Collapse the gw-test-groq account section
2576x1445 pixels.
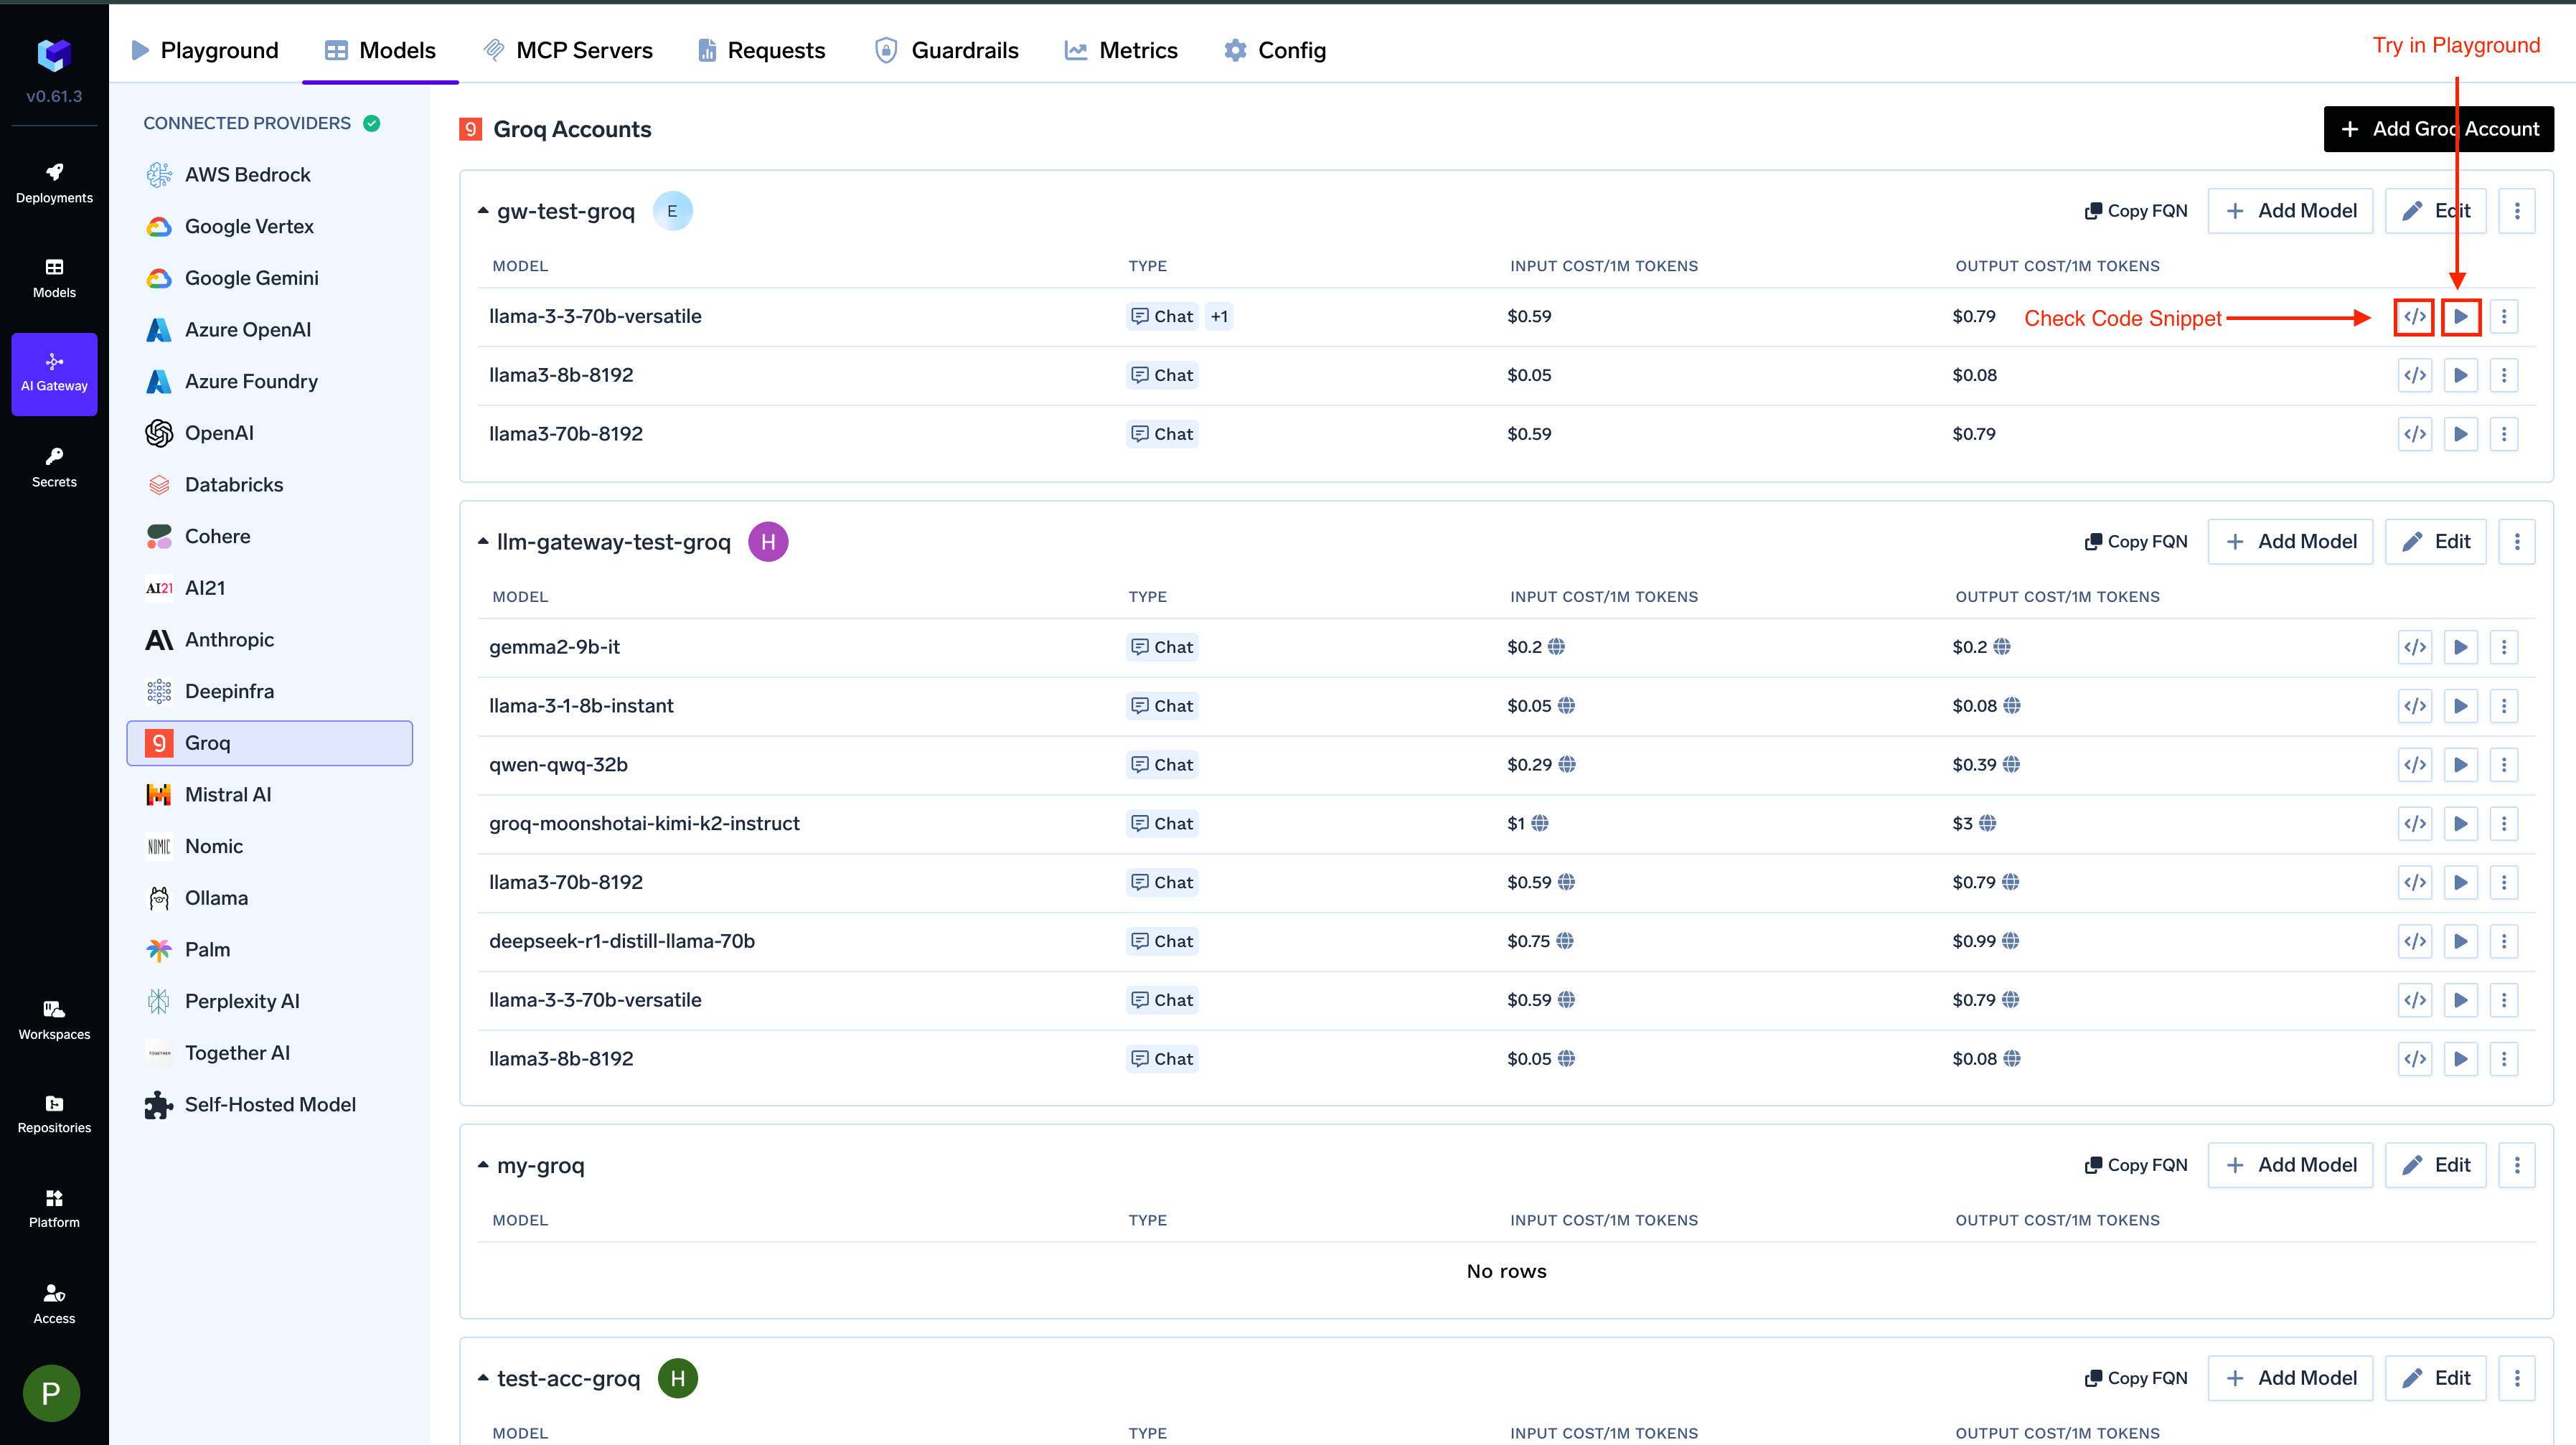[483, 211]
